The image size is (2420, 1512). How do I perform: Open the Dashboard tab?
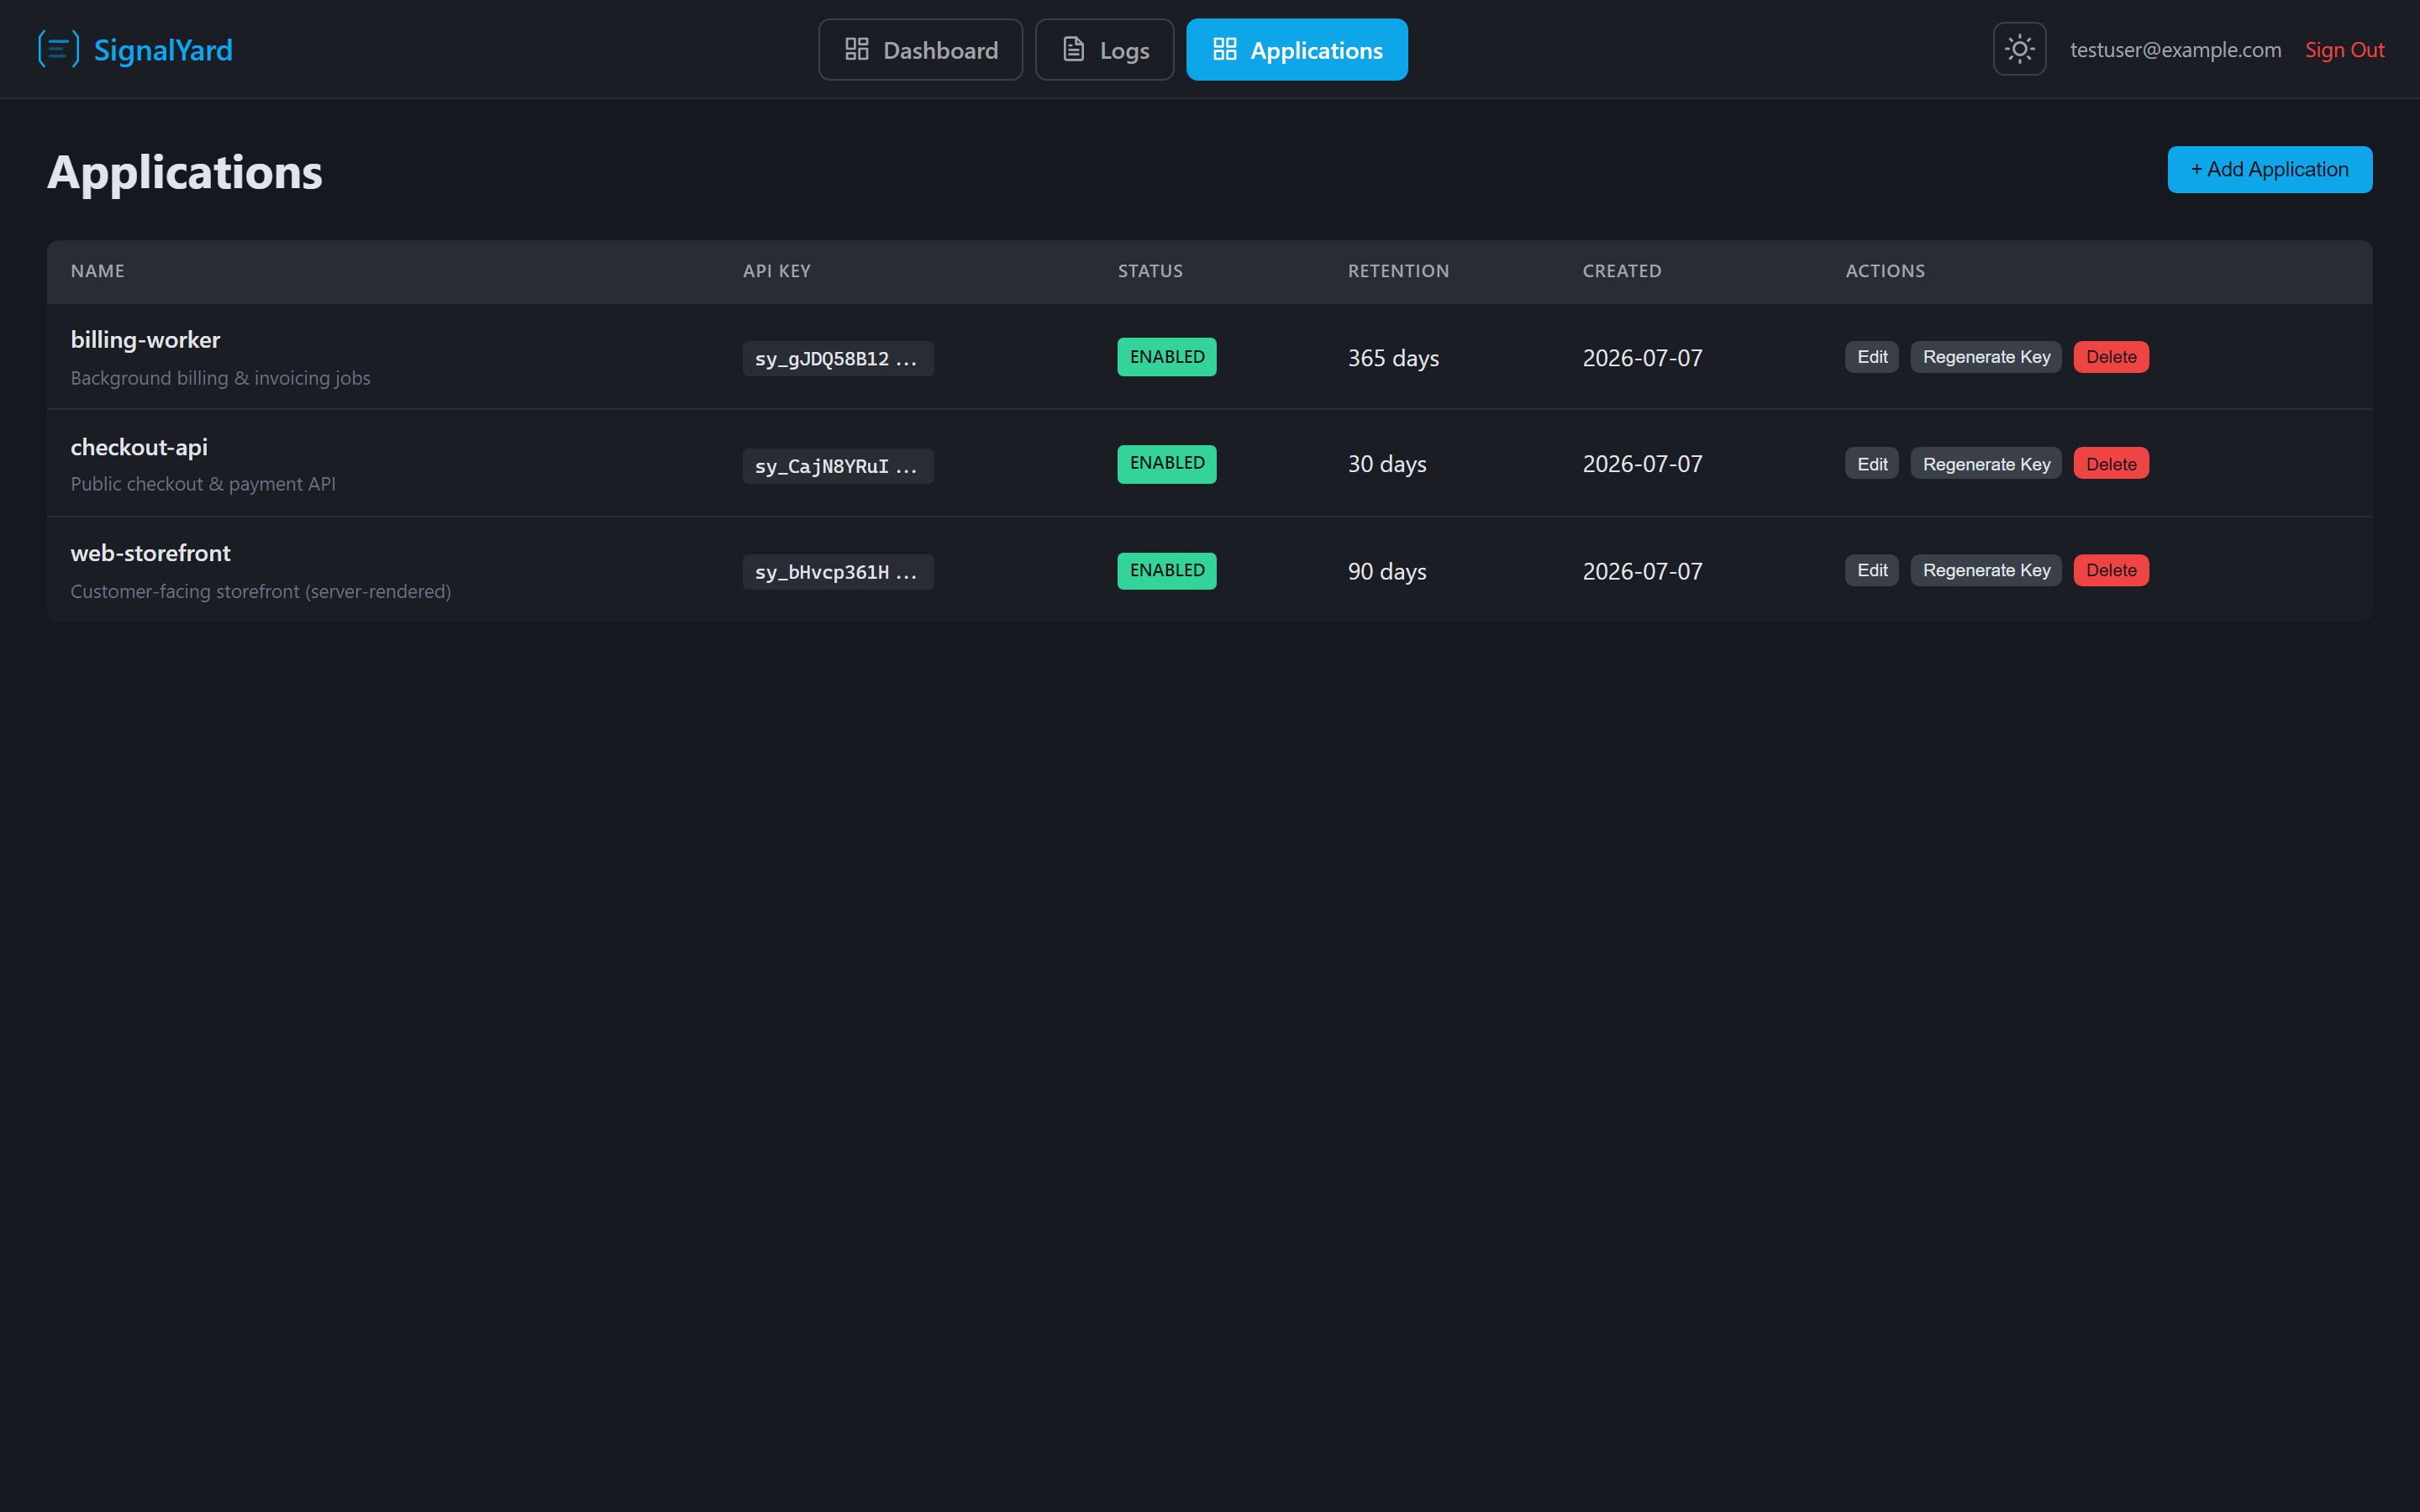[920, 49]
